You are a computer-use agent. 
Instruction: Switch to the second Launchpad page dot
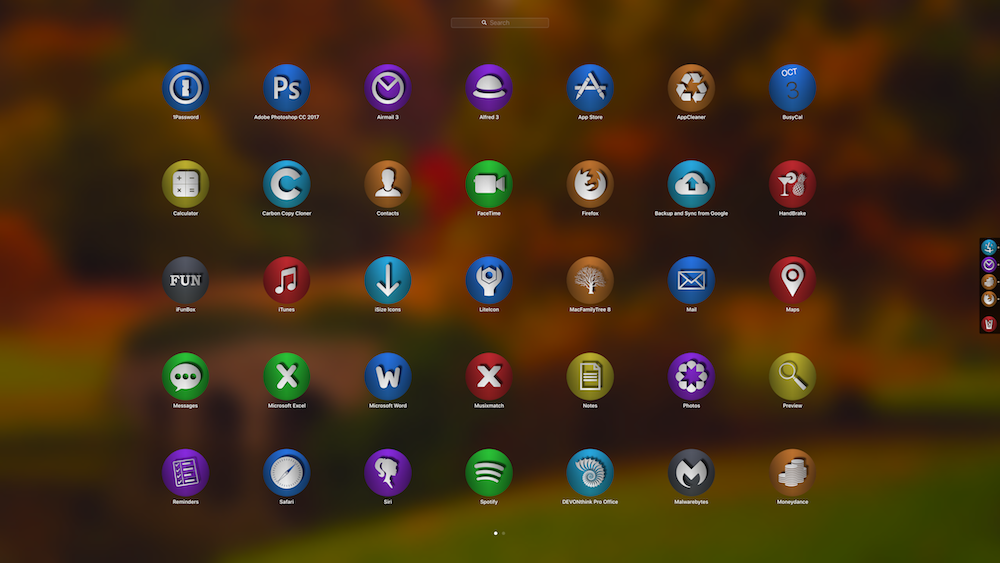[x=503, y=533]
